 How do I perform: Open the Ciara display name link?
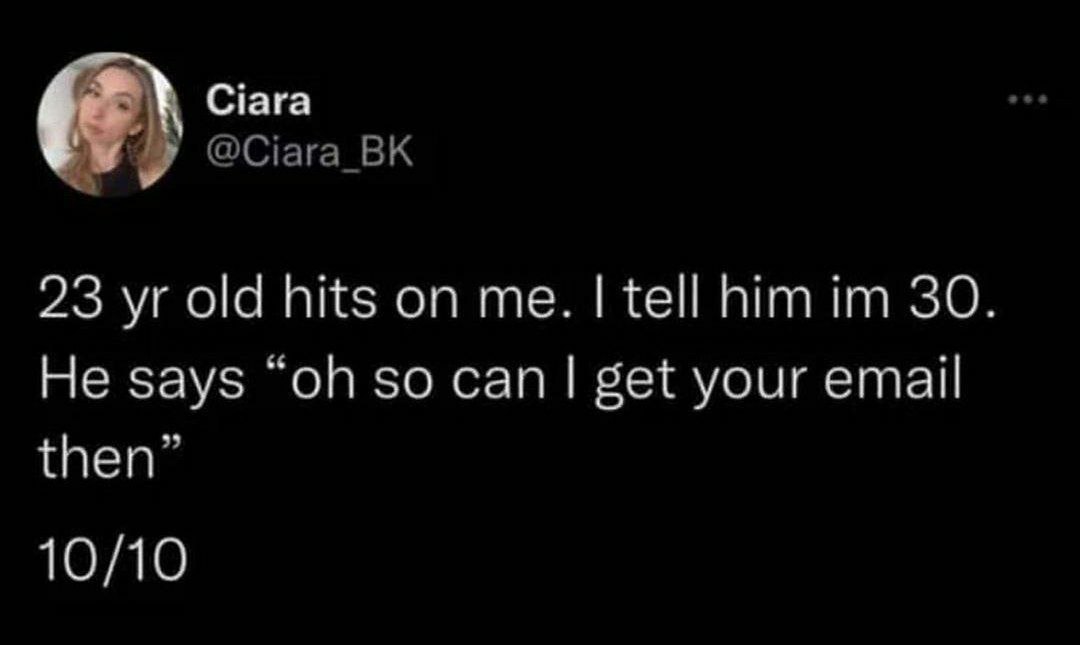259,100
